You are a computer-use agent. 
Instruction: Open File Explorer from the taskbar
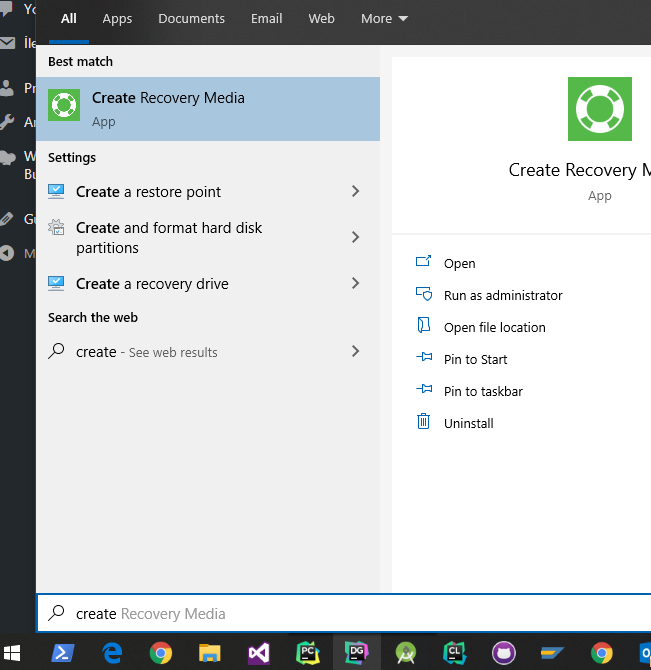(x=209, y=653)
